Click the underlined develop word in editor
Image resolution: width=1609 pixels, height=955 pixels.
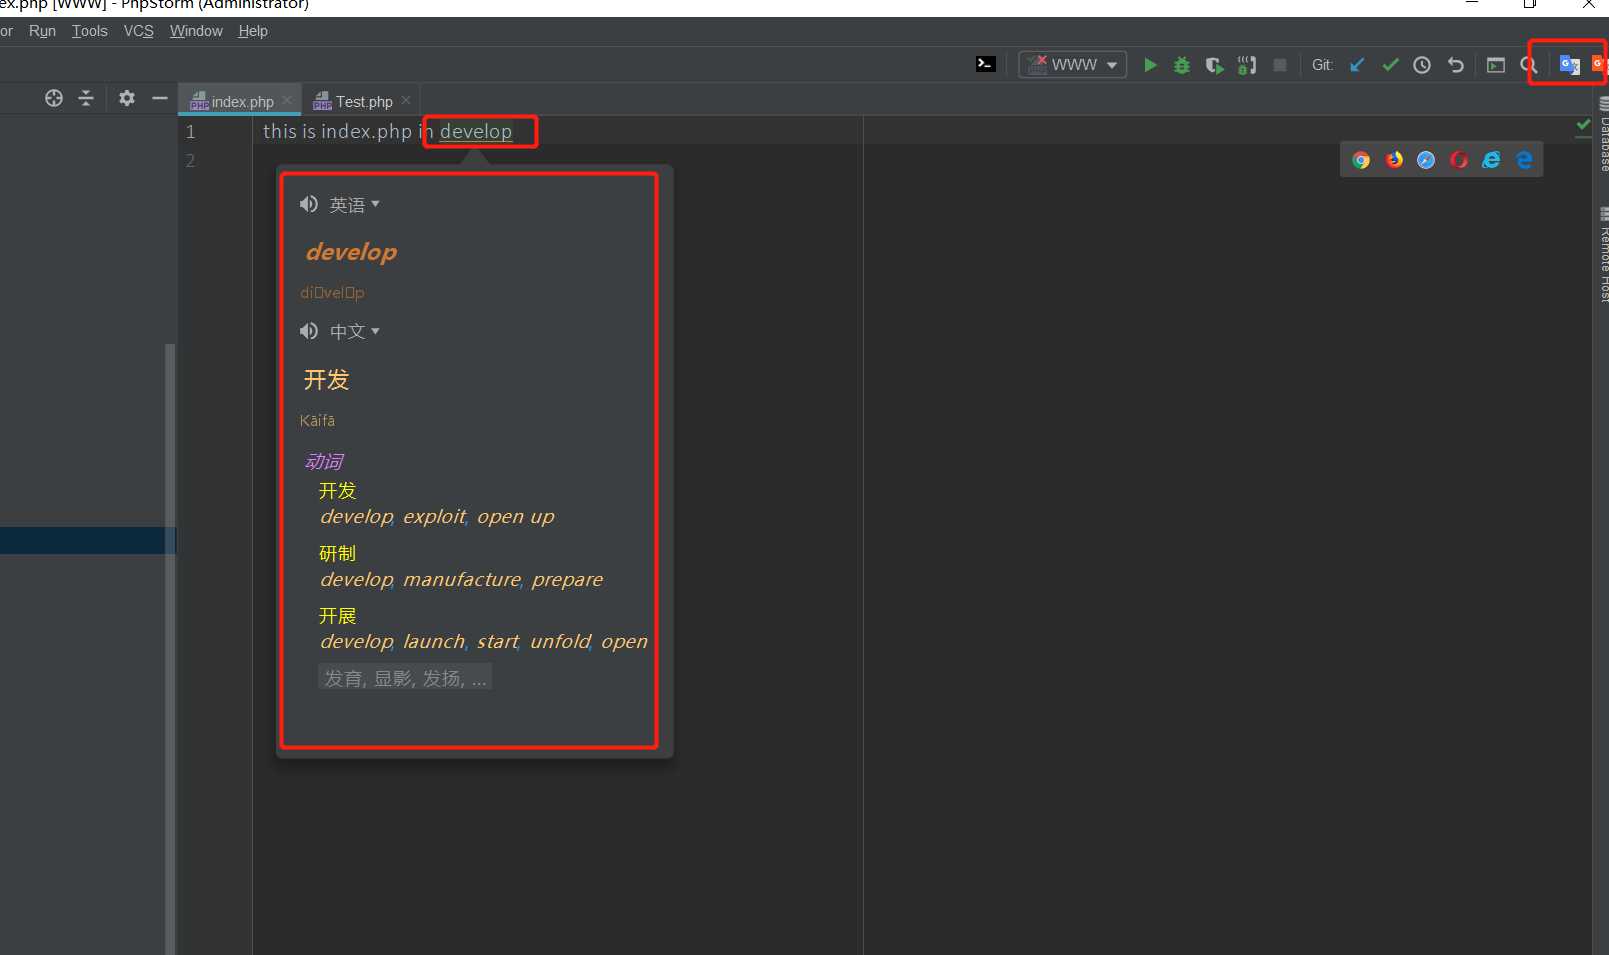pos(476,131)
